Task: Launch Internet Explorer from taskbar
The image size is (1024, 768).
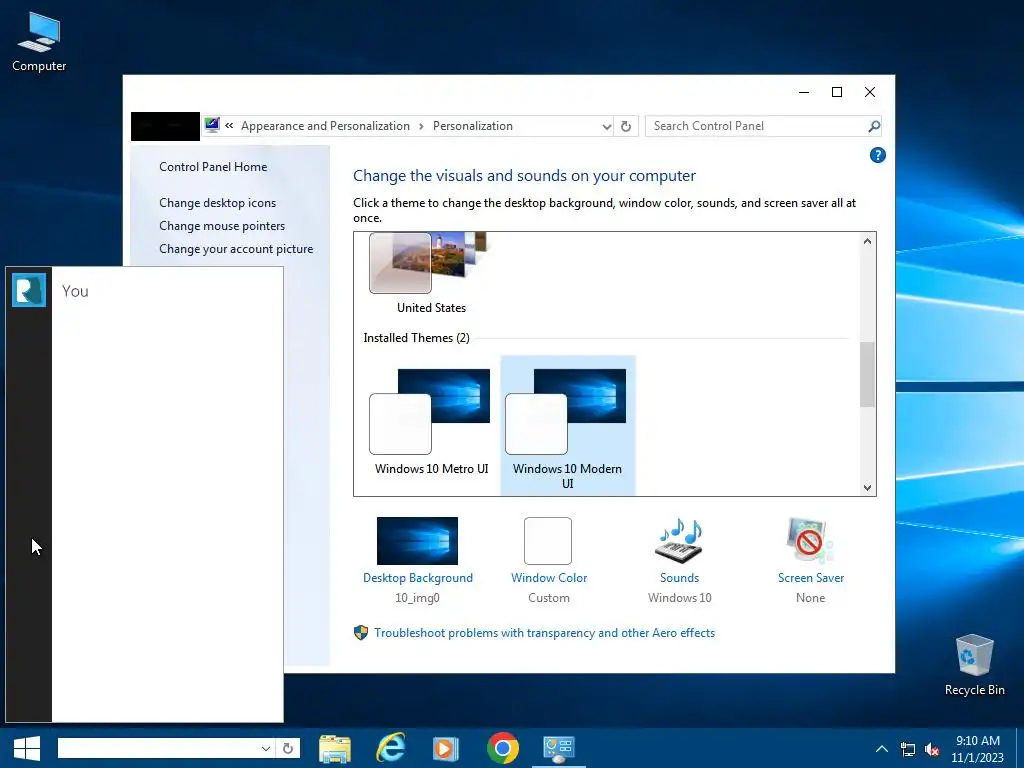Action: coord(391,748)
